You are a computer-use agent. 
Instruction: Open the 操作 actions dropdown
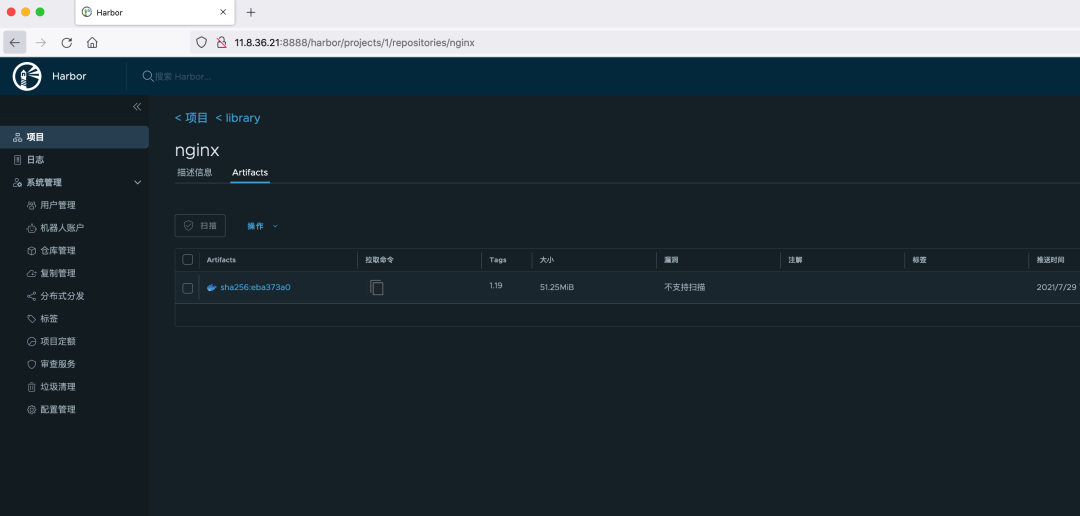(x=262, y=226)
